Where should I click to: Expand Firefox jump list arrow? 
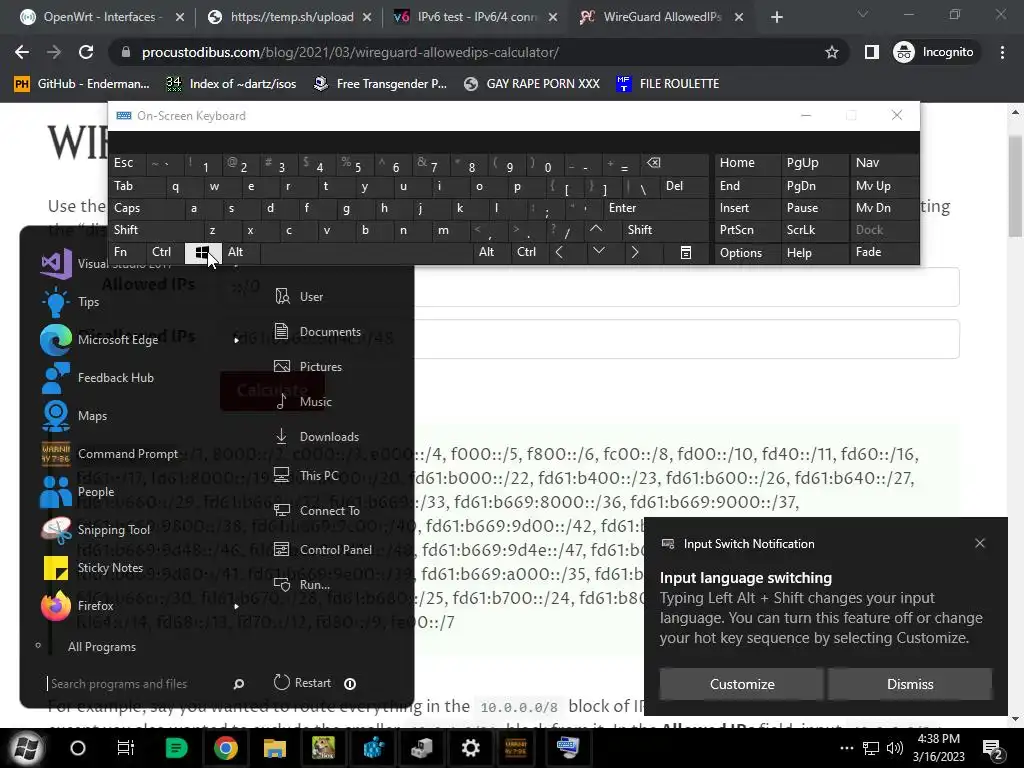(x=236, y=606)
